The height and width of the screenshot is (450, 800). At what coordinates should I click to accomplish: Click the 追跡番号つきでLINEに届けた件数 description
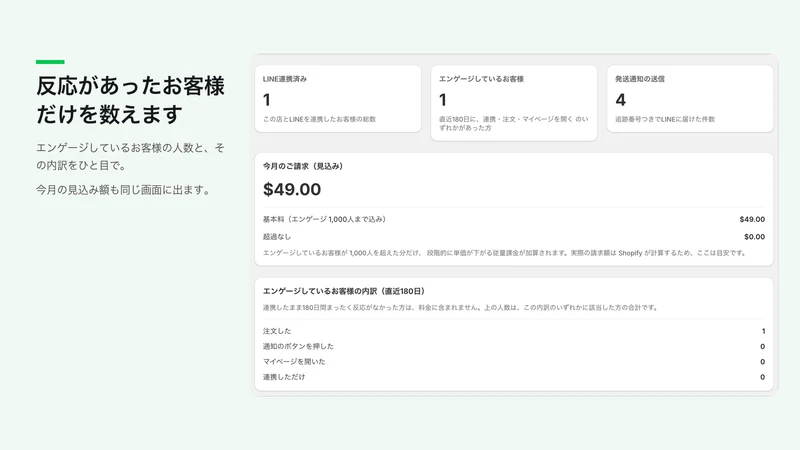point(665,119)
